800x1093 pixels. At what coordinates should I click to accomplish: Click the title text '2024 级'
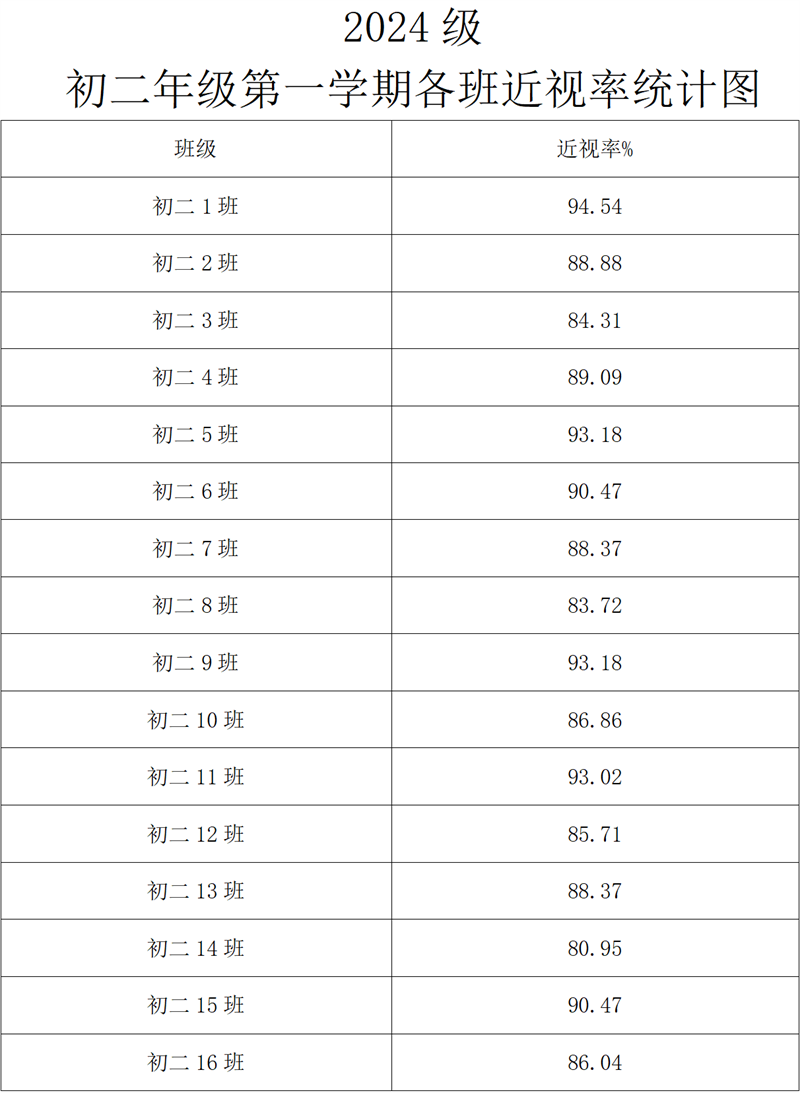point(412,29)
